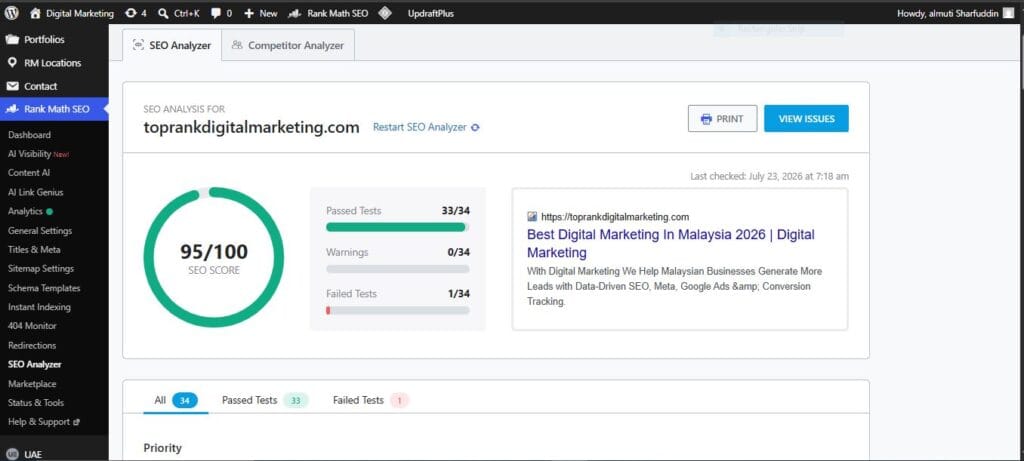Open Titles & Meta submenu item
Viewport: 1024px width, 461px height.
34,249
